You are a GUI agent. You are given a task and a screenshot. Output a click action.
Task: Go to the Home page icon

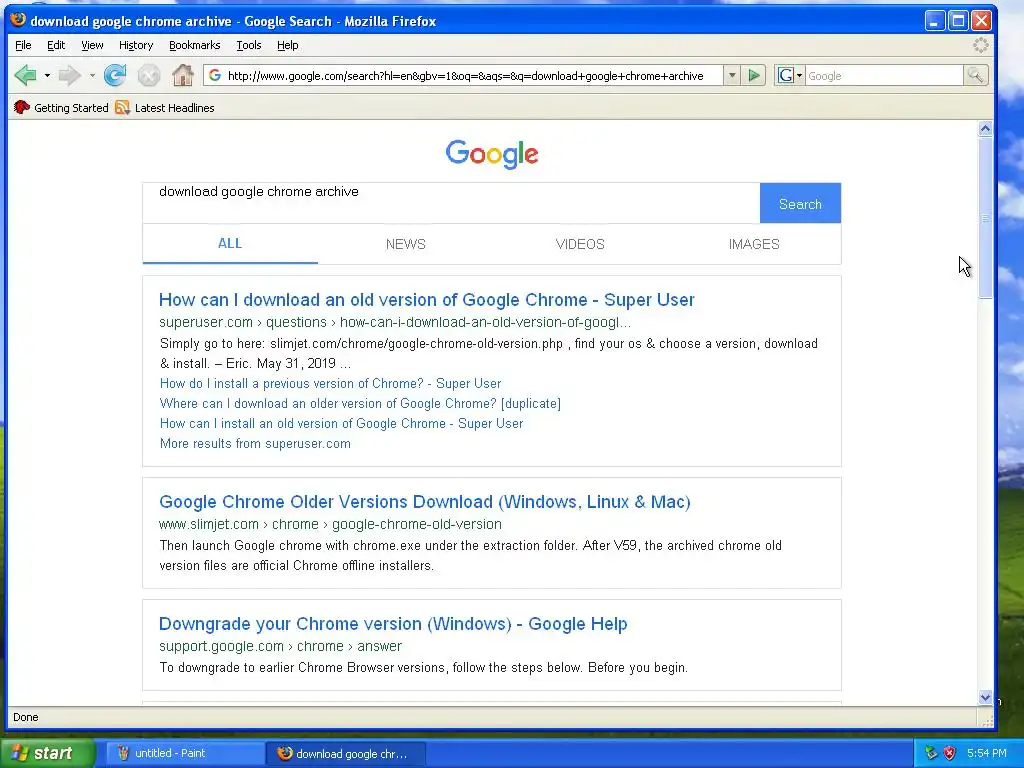(x=183, y=76)
